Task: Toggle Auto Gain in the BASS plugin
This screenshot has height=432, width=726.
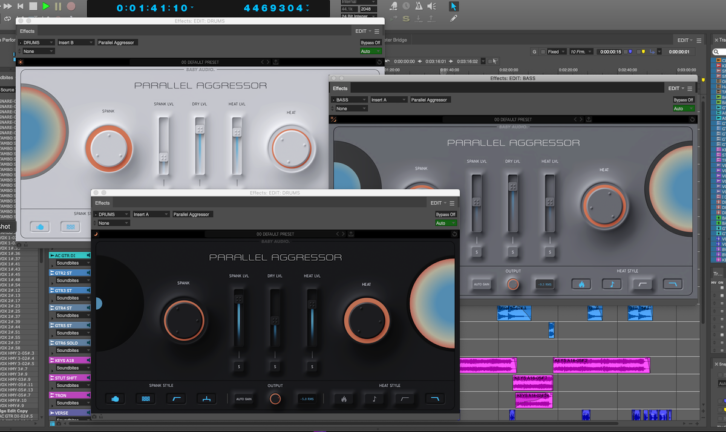Action: coord(482,284)
